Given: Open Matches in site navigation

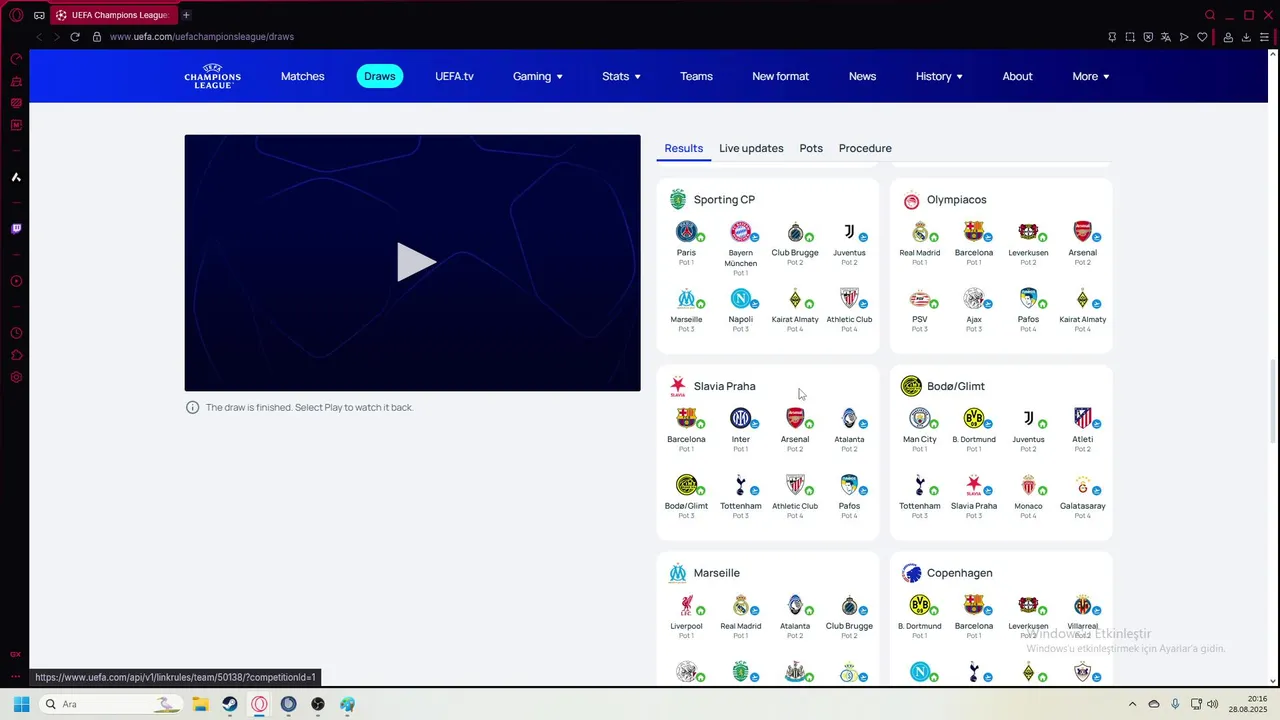Looking at the screenshot, I should 303,76.
